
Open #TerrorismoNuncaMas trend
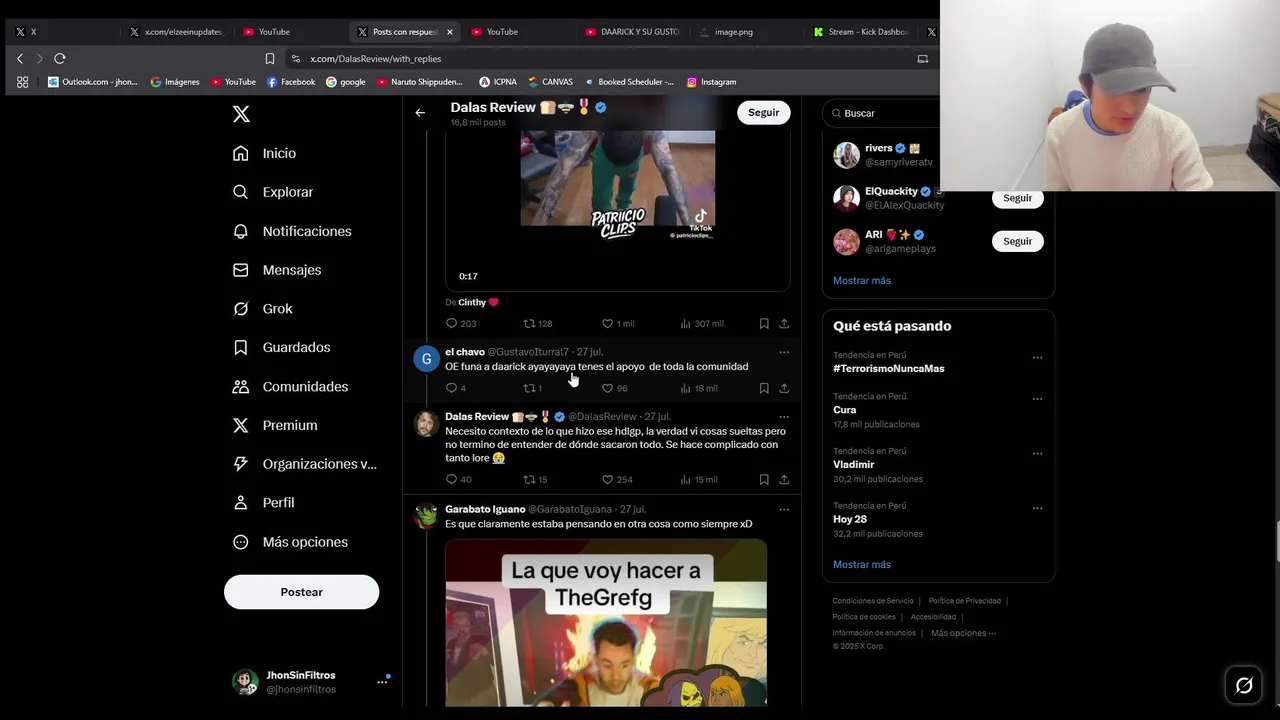coord(888,368)
